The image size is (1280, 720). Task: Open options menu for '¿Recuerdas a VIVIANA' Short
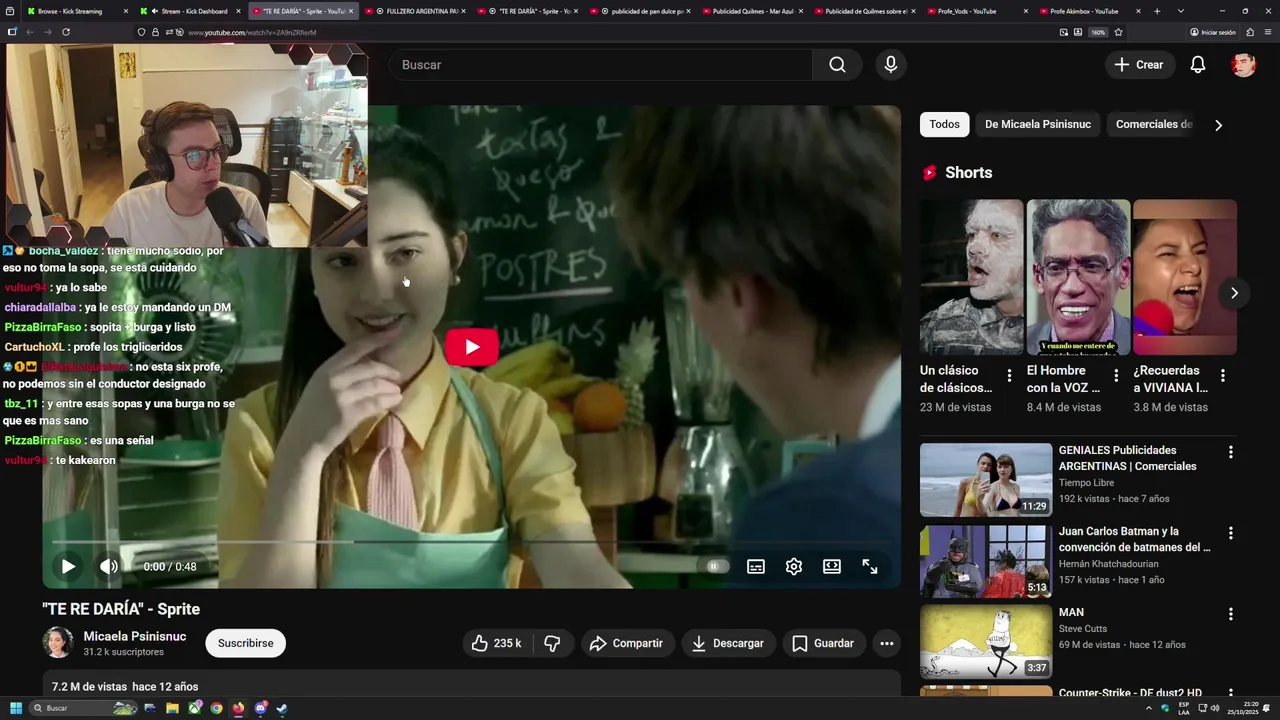1222,376
